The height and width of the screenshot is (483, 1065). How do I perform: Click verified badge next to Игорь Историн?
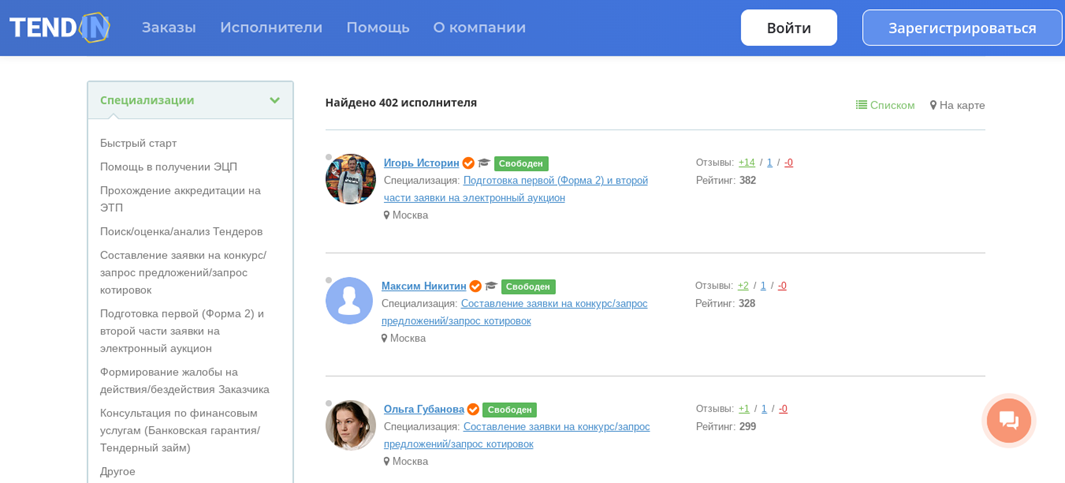(468, 163)
